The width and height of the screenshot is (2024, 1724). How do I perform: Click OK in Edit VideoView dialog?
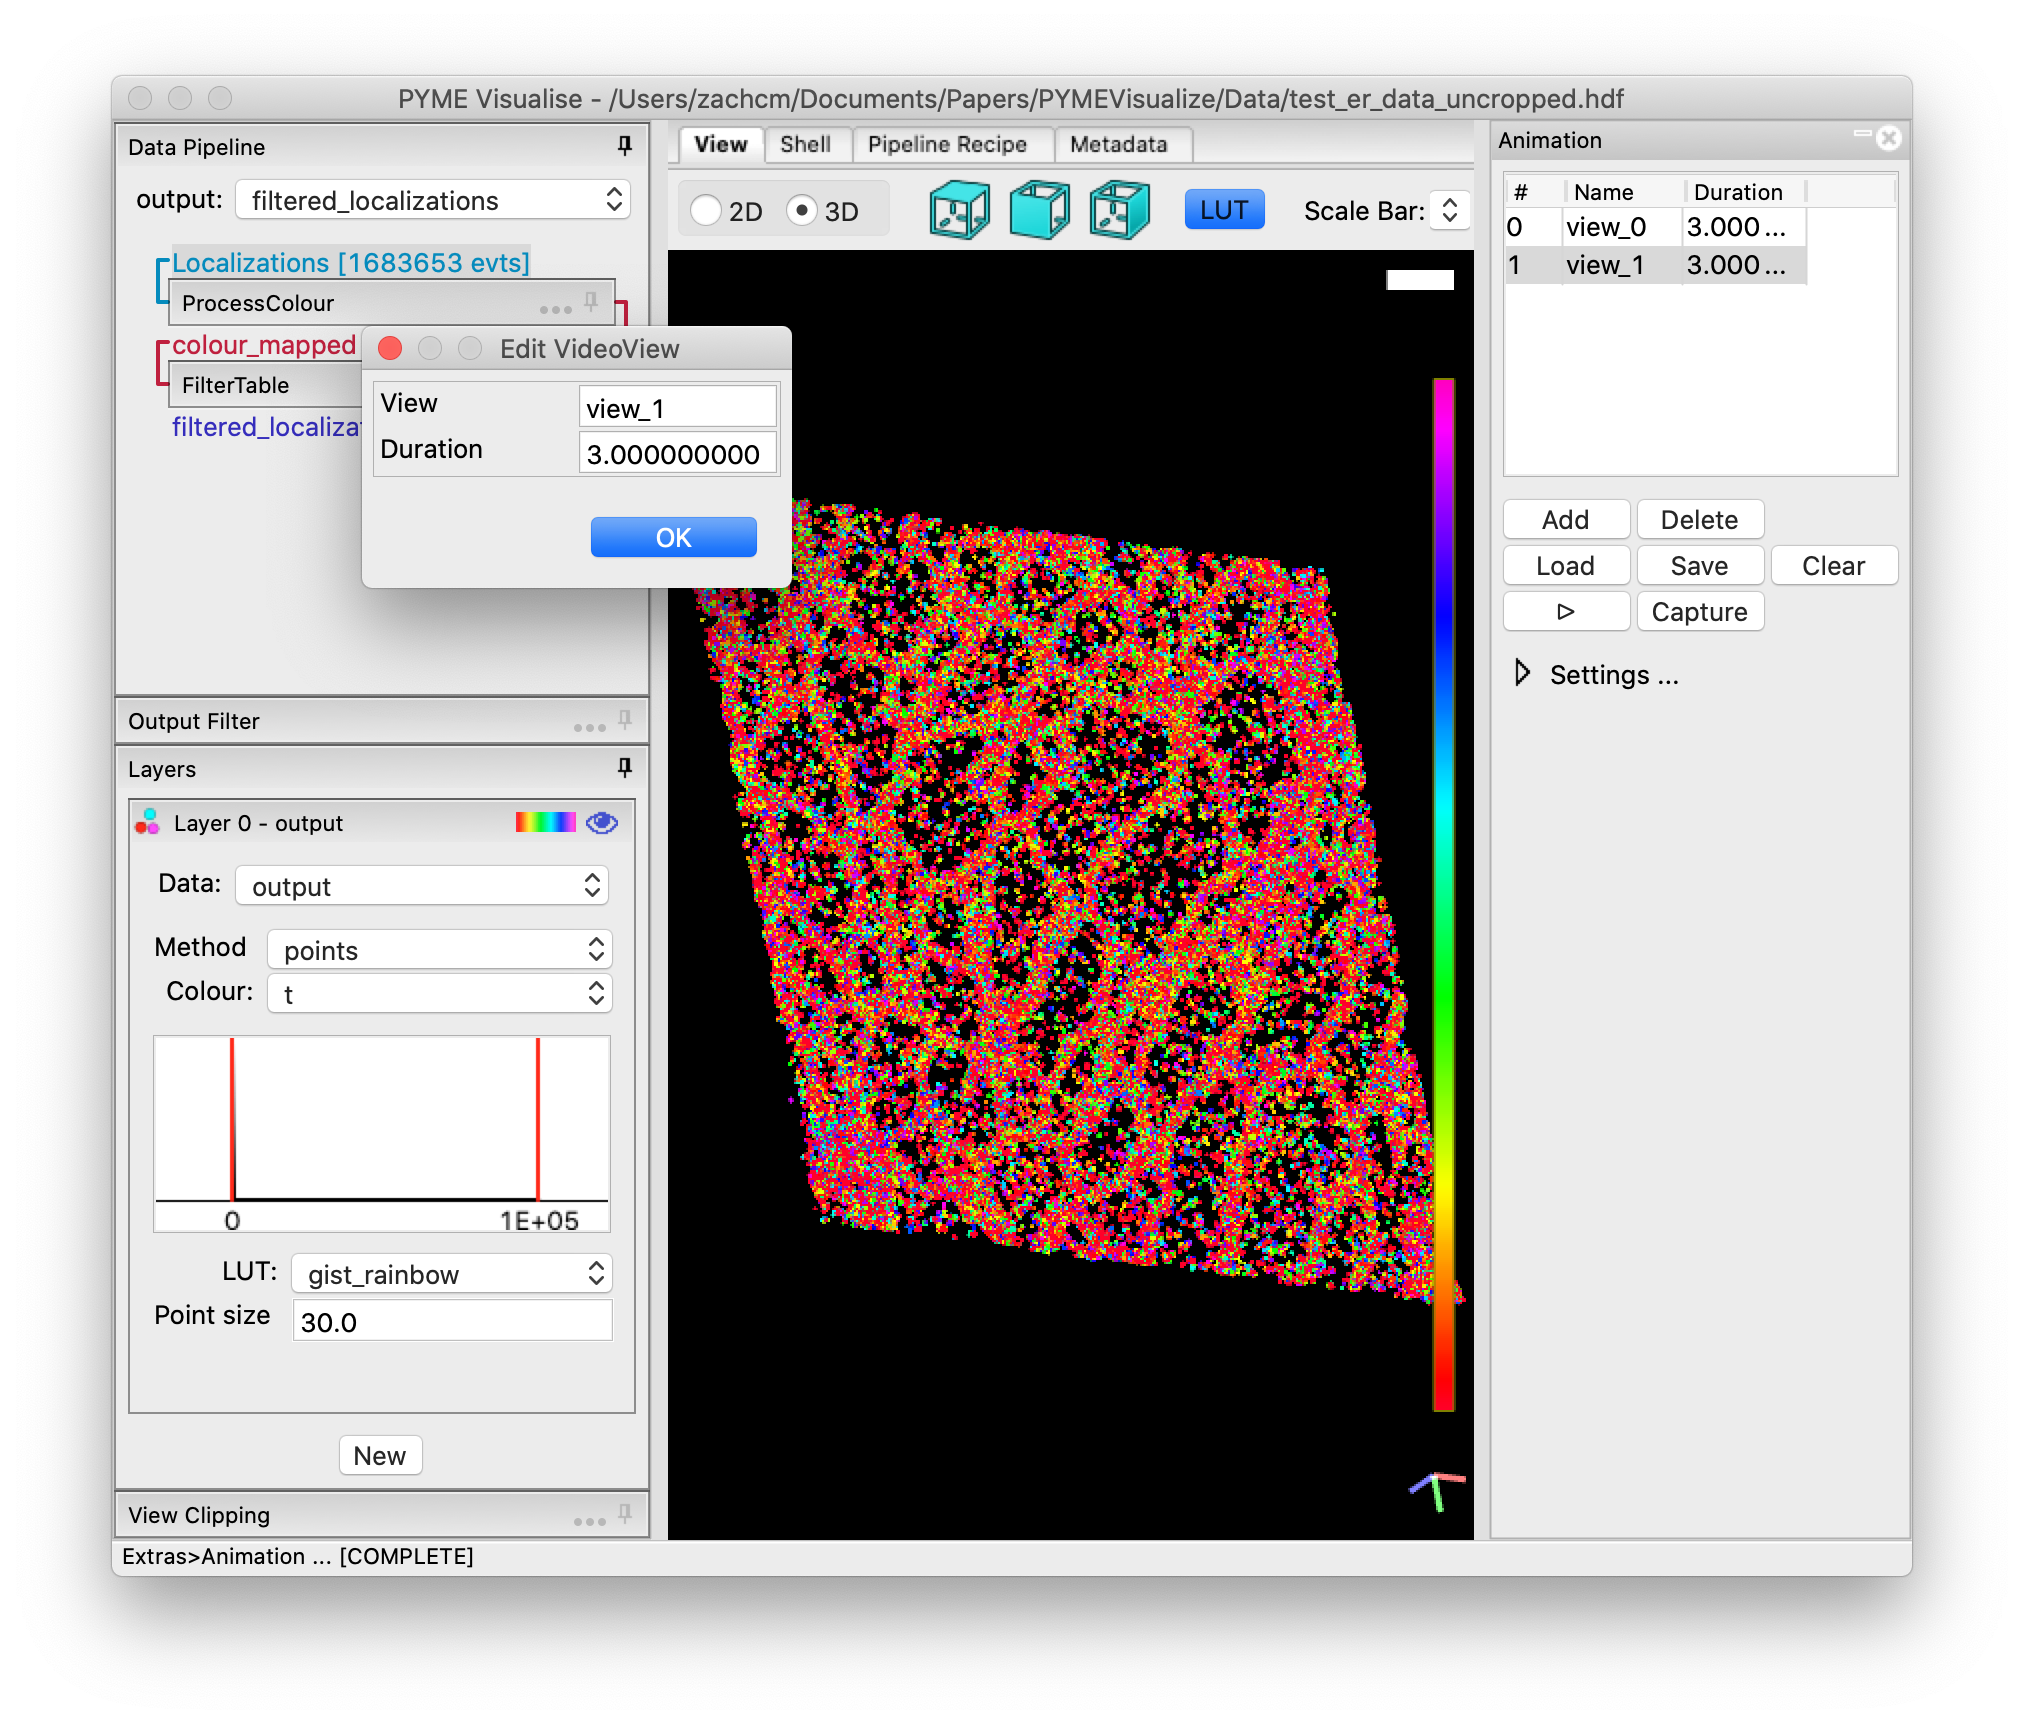[673, 537]
